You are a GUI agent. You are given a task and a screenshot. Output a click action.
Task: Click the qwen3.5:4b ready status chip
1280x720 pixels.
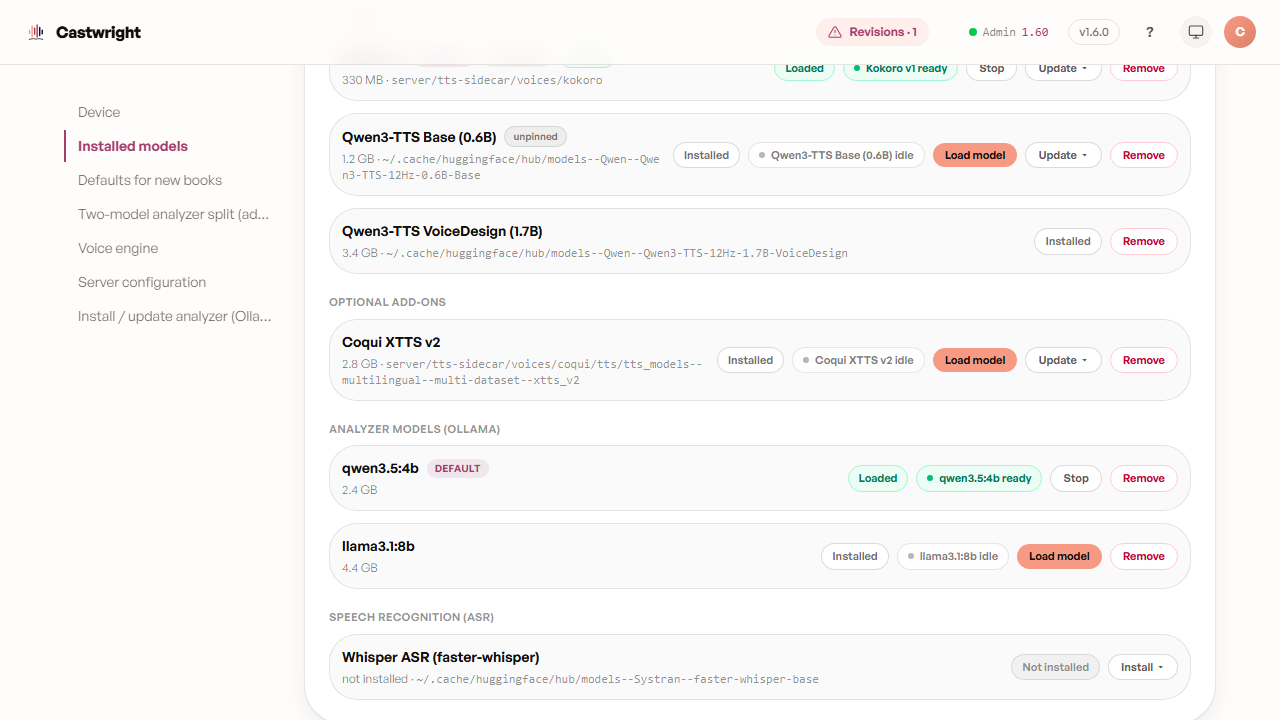click(x=979, y=478)
